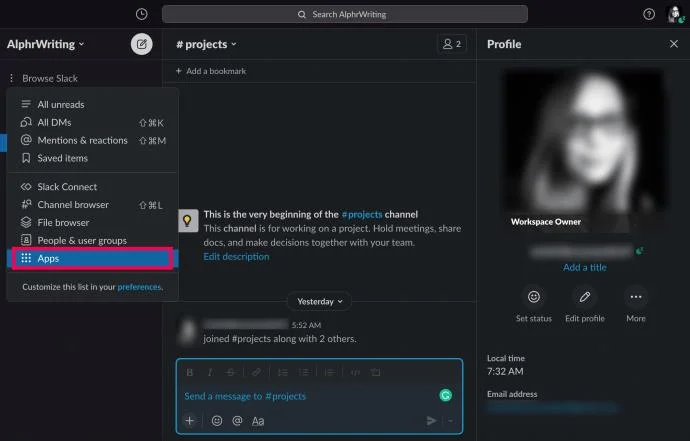This screenshot has width=690, height=441.
Task: Apply bold formatting in message box
Action: pyautogui.click(x=190, y=372)
